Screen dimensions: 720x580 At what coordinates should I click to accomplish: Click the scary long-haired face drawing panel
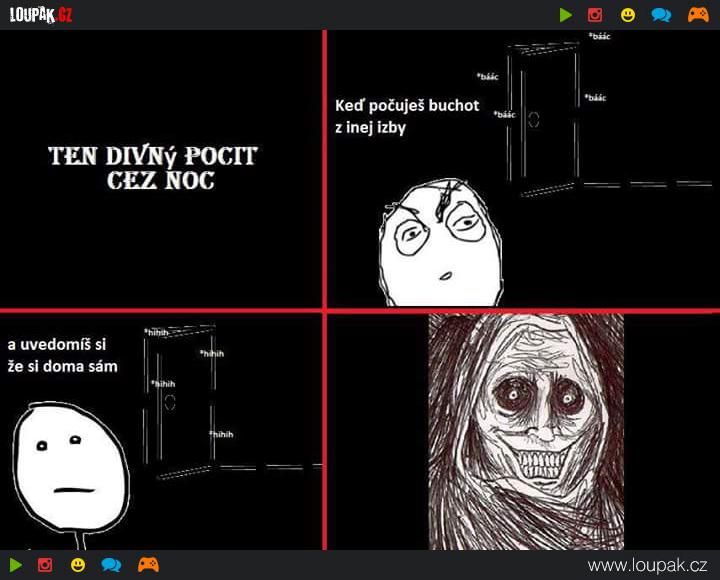tap(526, 432)
